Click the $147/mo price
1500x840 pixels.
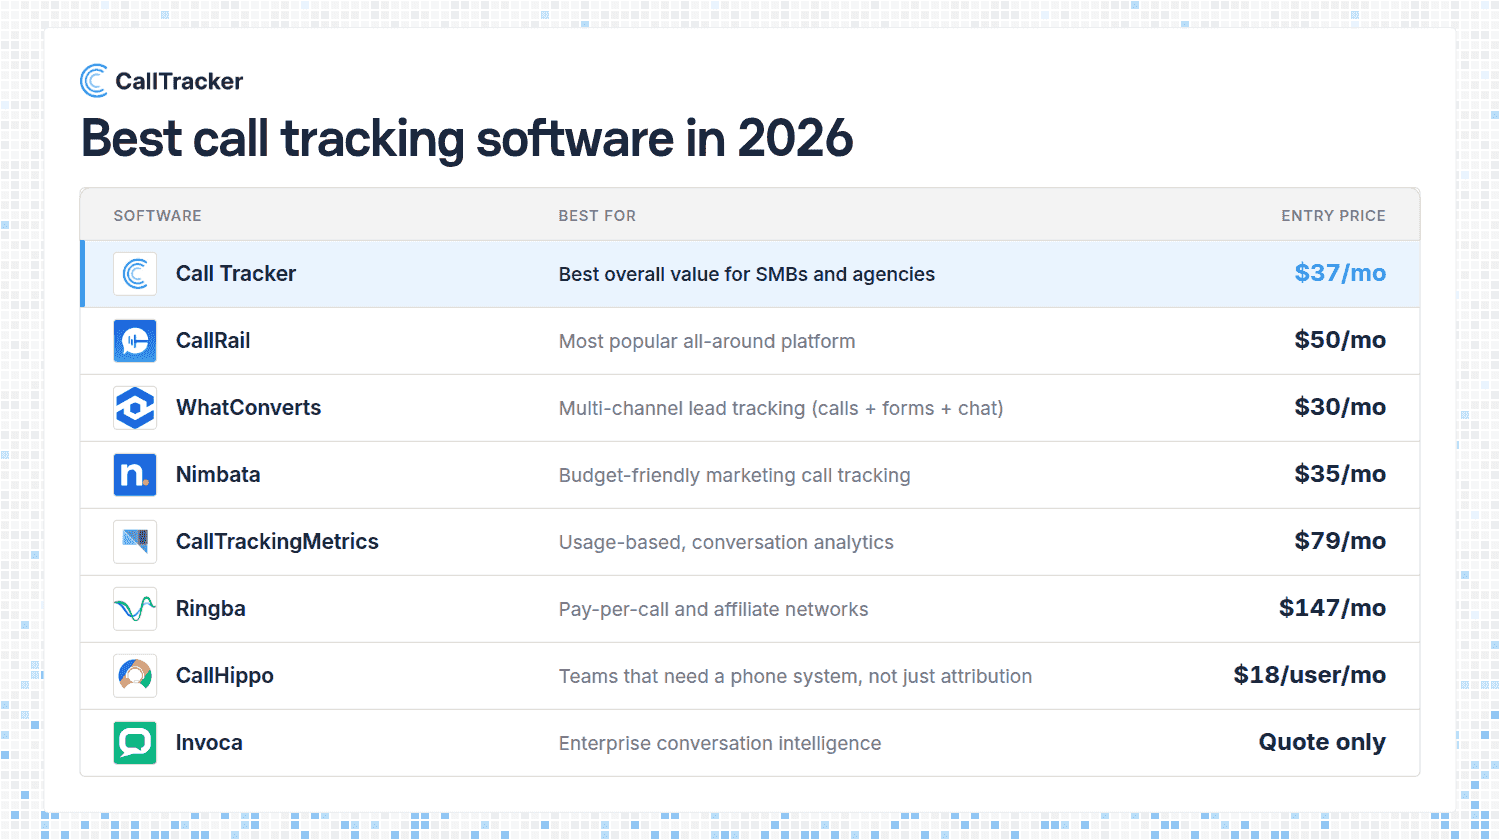1332,608
